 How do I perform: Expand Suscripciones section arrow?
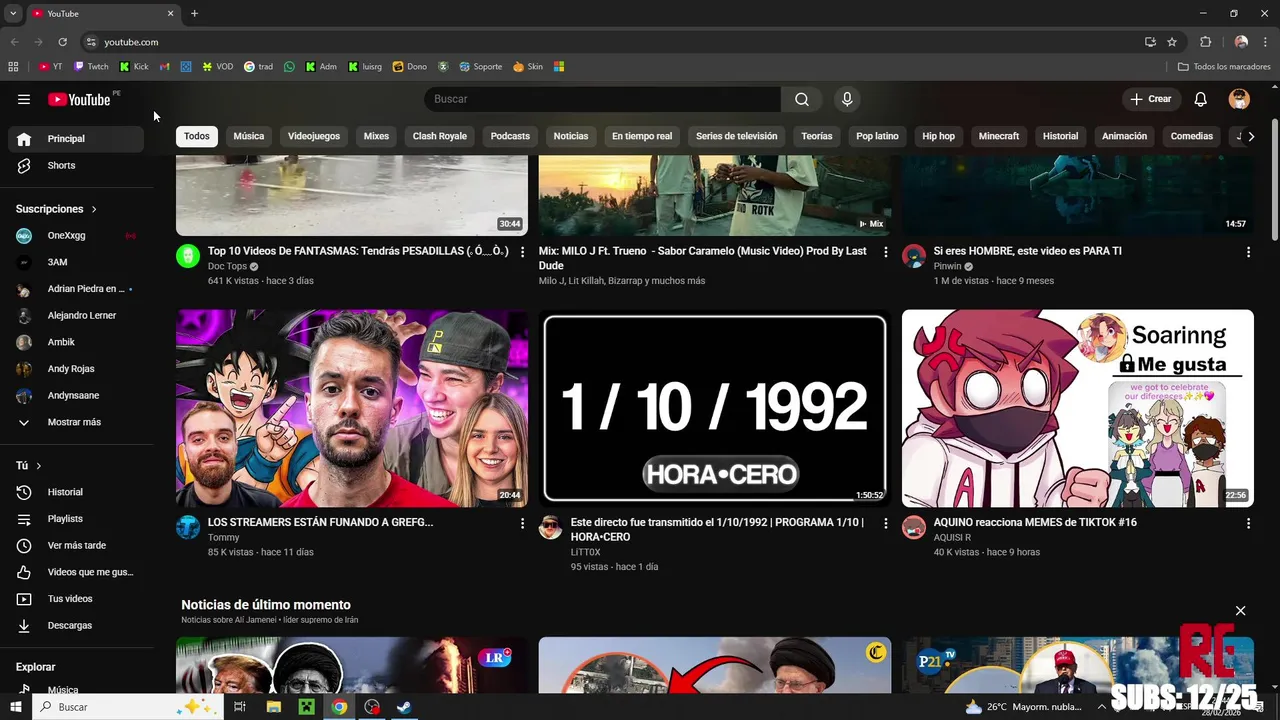click(x=94, y=209)
